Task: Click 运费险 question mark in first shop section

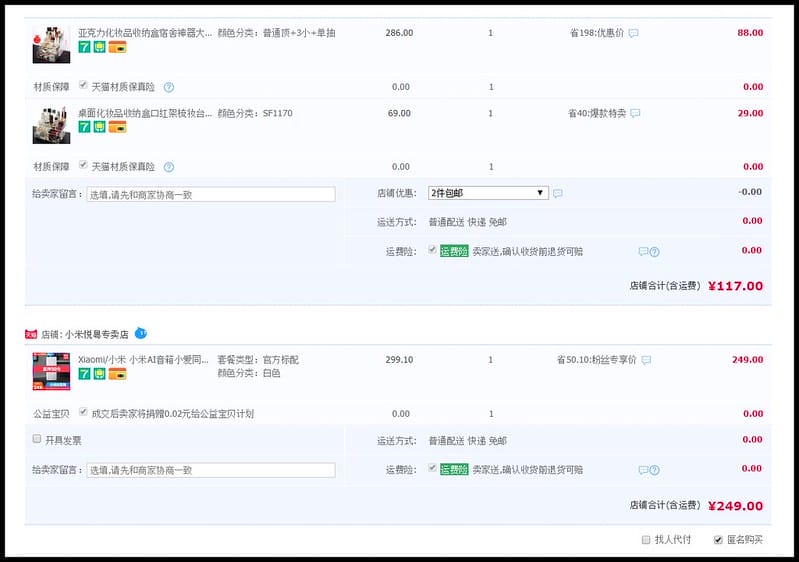Action: (655, 252)
